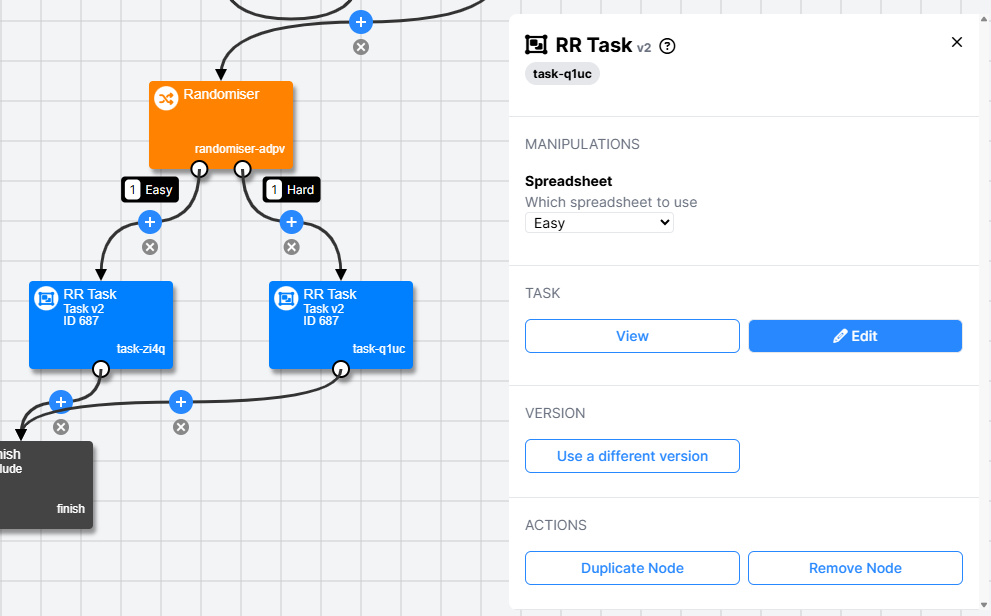Click the VERSION section label
The width and height of the screenshot is (991, 616).
tap(555, 413)
